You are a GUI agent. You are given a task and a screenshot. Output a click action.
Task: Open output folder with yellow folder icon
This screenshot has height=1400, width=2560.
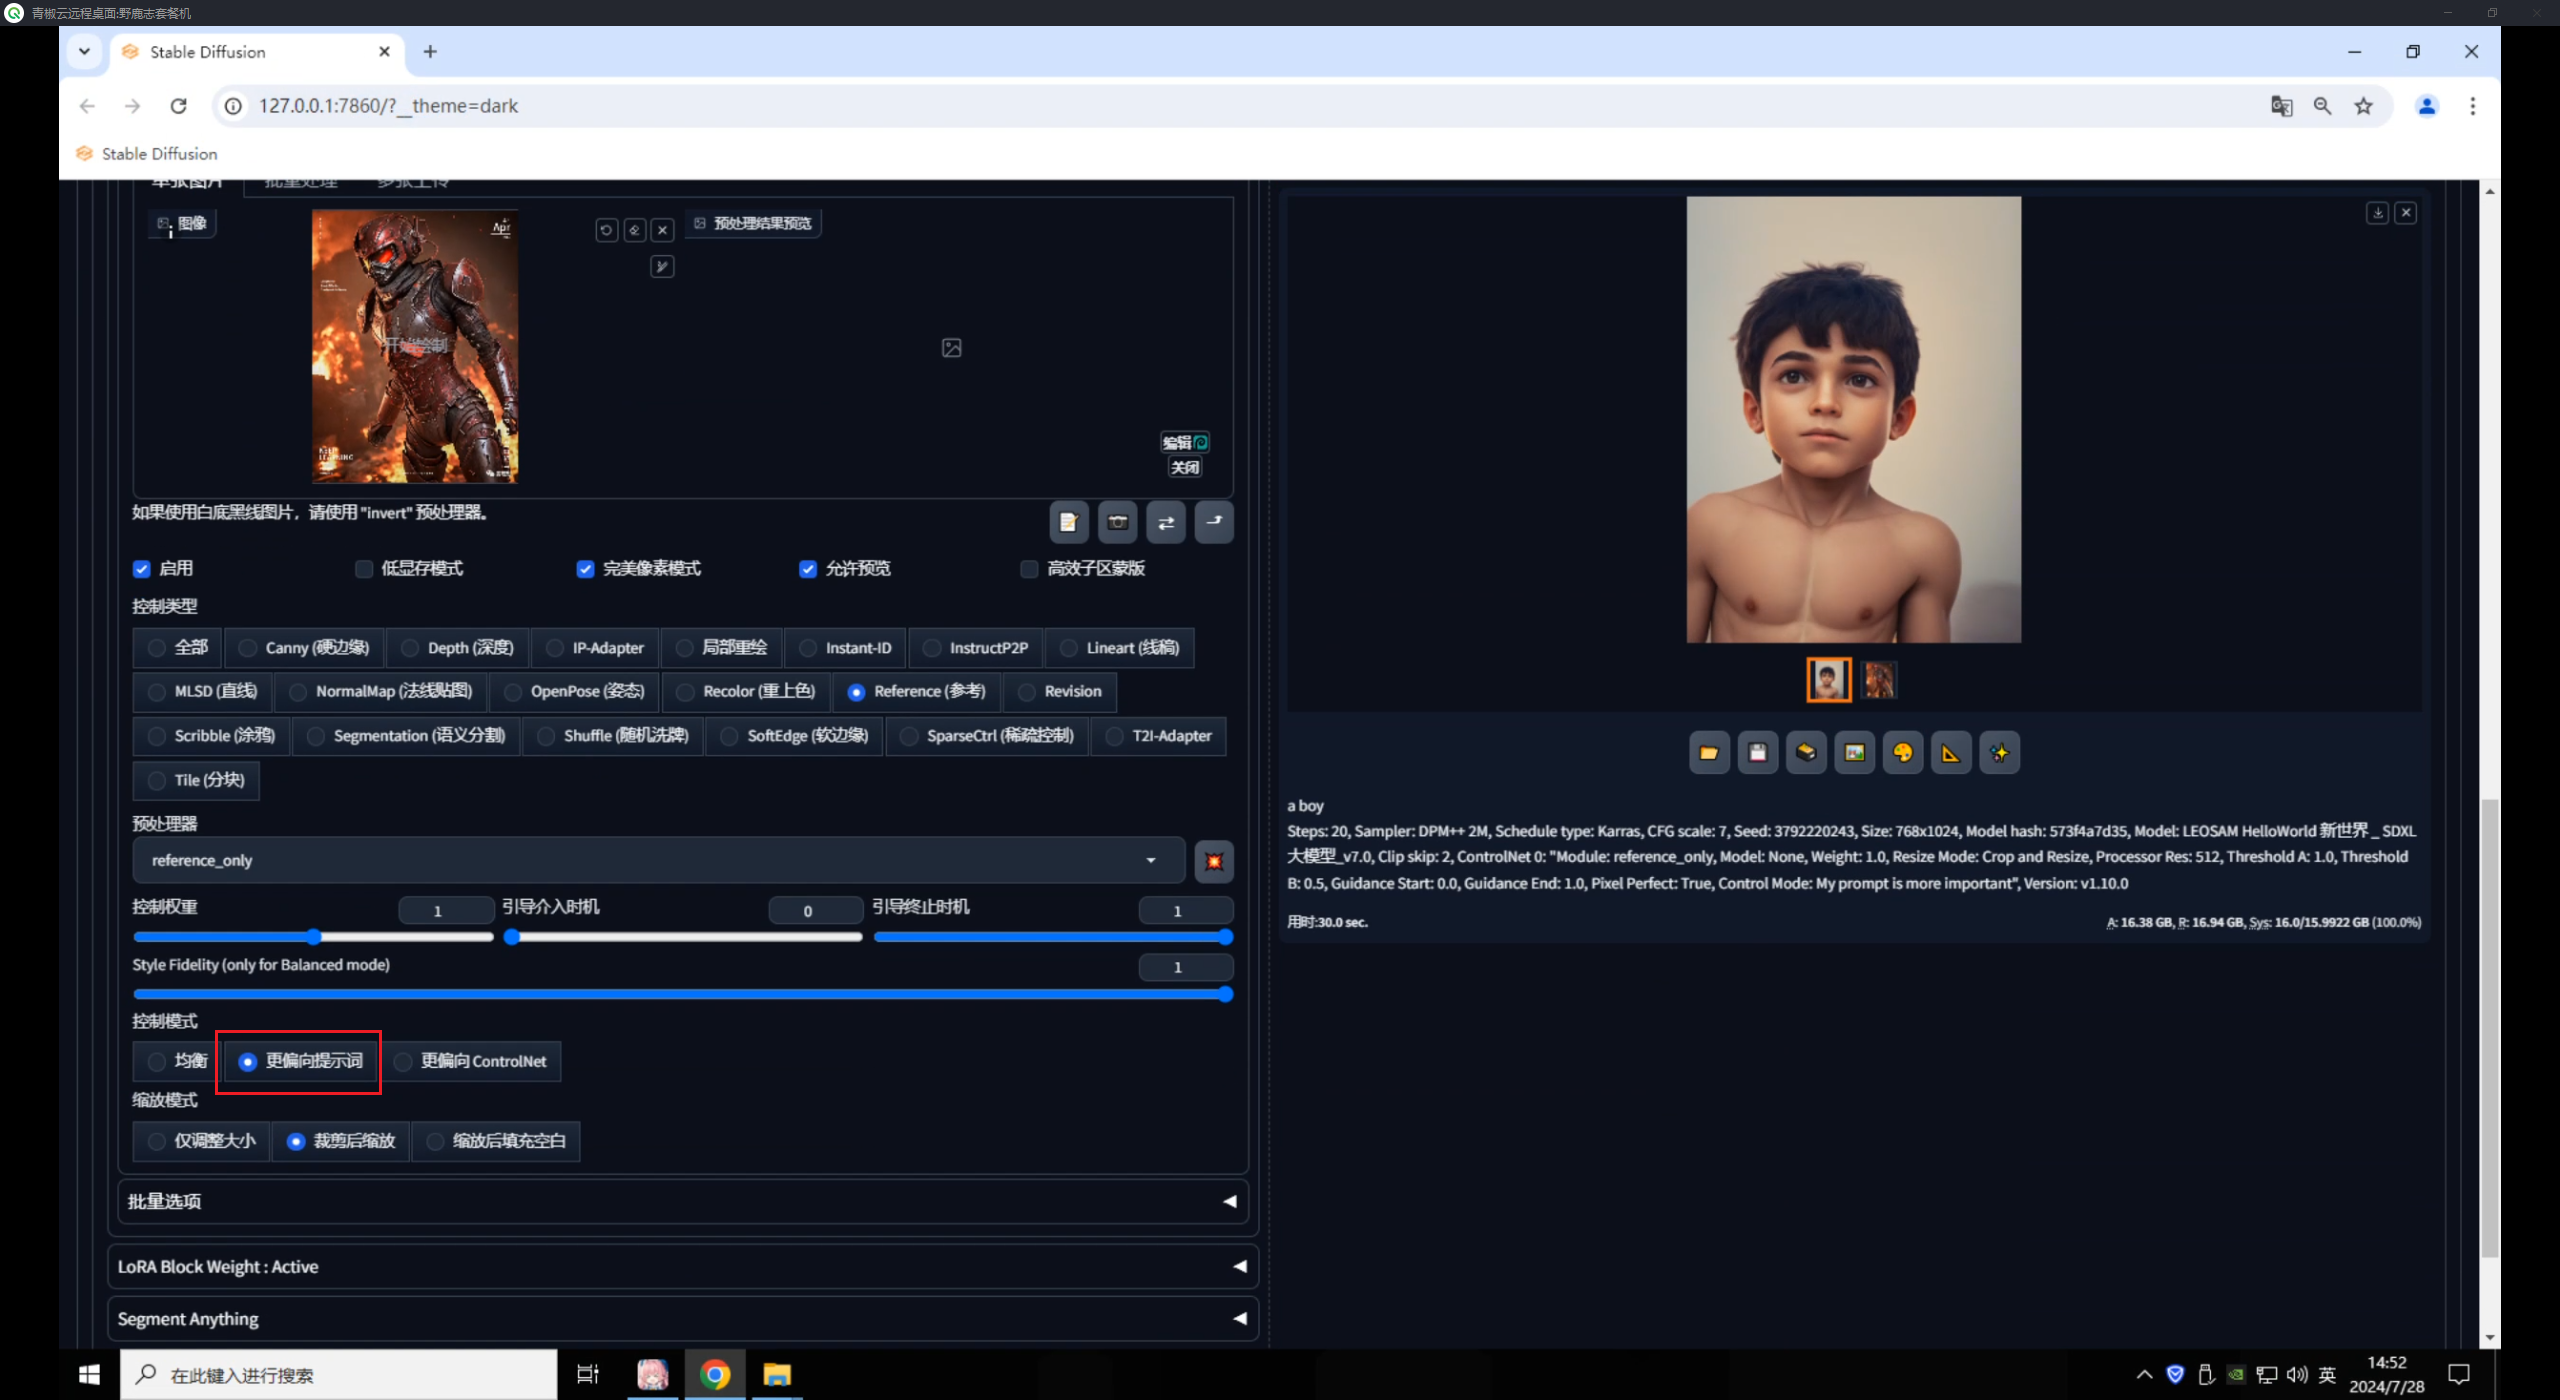(1709, 753)
